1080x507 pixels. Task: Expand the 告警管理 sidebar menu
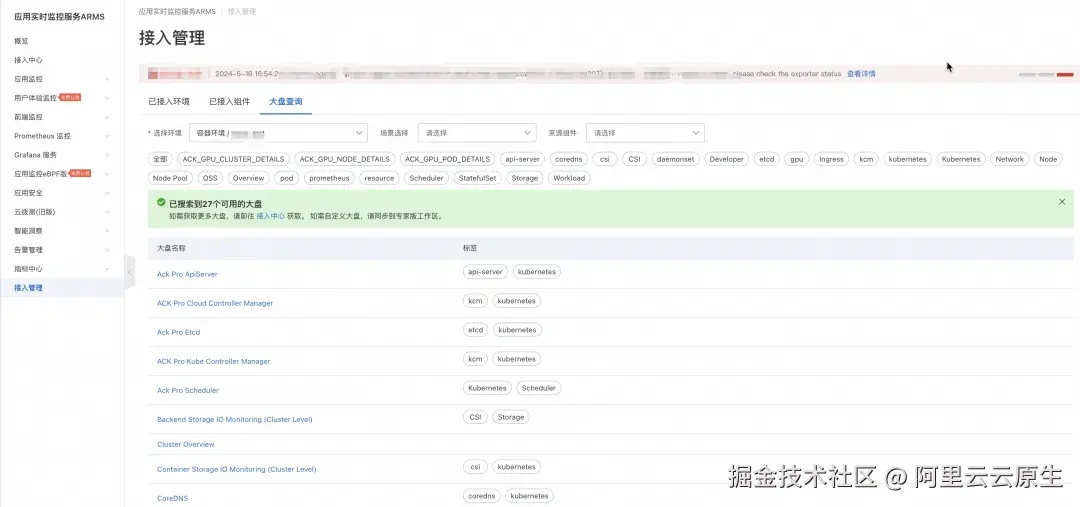[107, 250]
